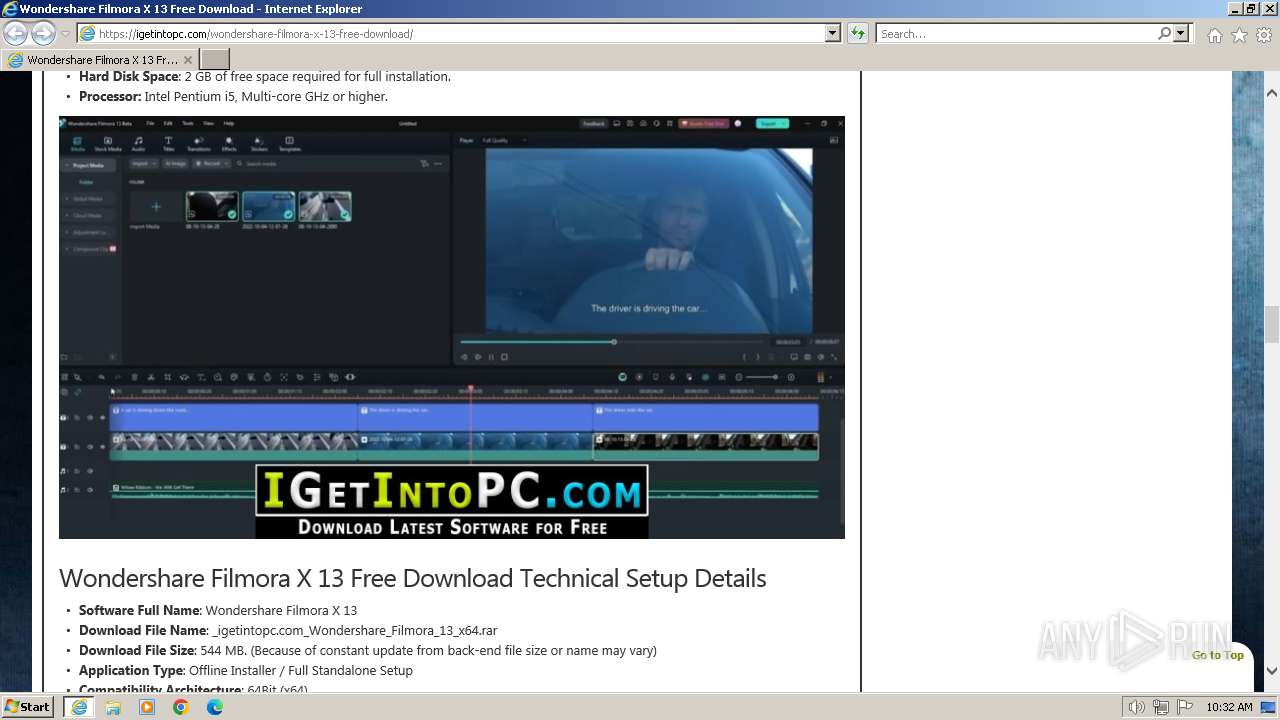Image resolution: width=1280 pixels, height=720 pixels.
Task: Click the scrollbar down arrow
Action: (x=1272, y=671)
